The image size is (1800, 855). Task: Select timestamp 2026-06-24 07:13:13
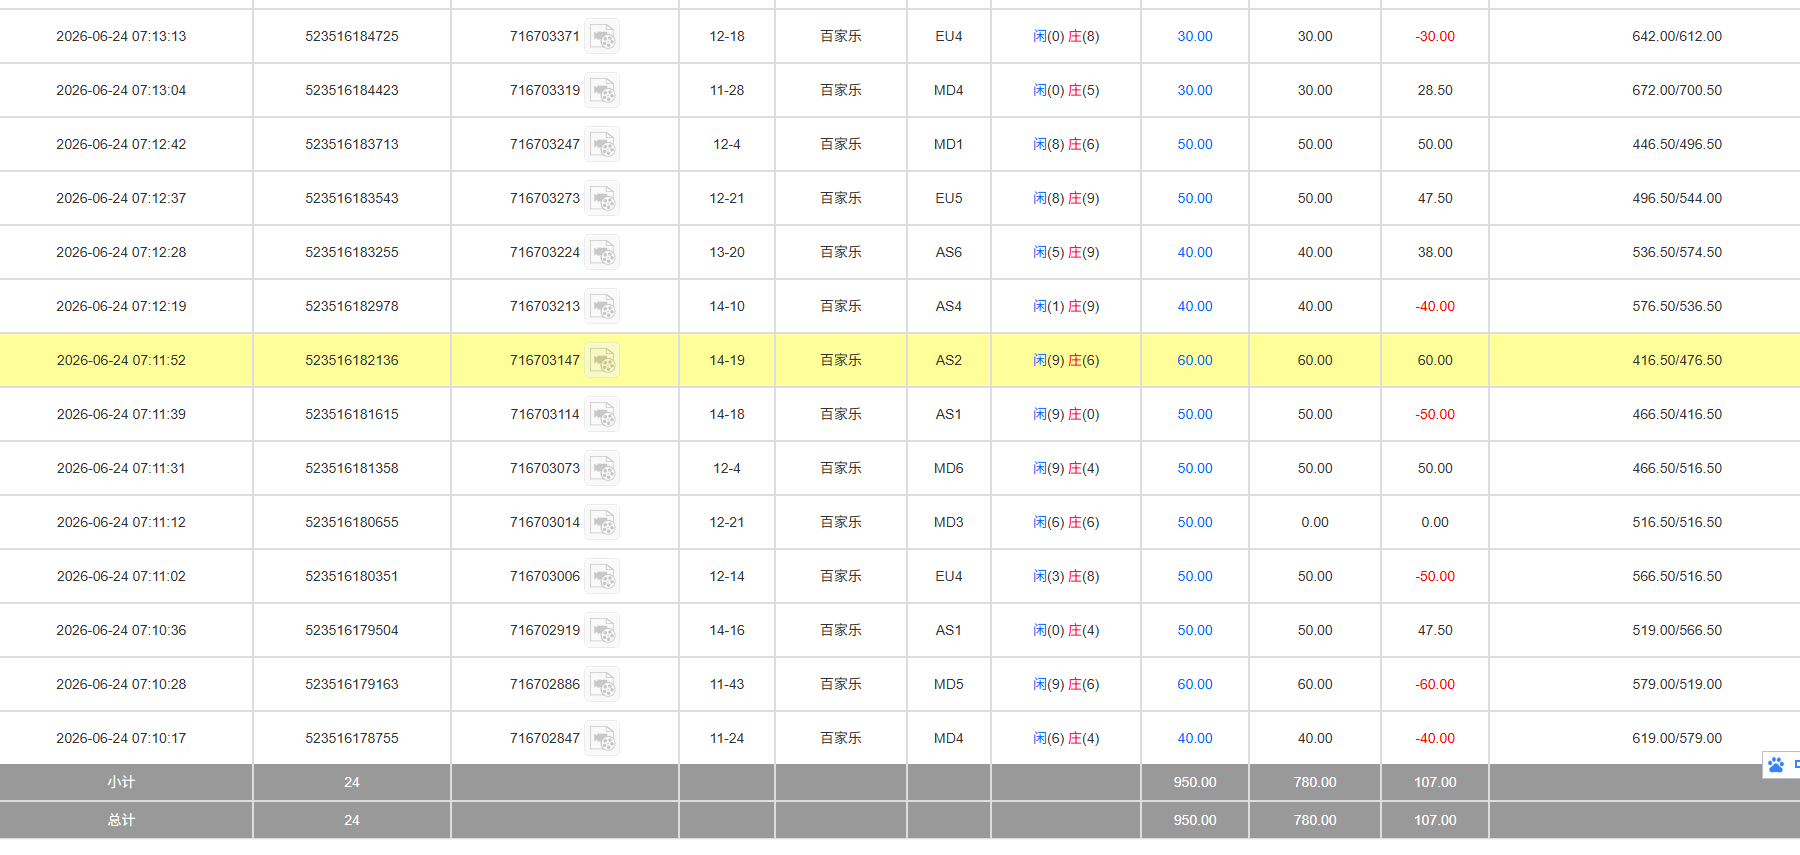(x=121, y=36)
